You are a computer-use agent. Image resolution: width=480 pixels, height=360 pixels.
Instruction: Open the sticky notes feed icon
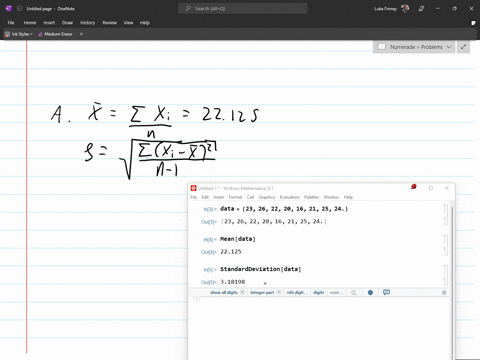pos(473,23)
